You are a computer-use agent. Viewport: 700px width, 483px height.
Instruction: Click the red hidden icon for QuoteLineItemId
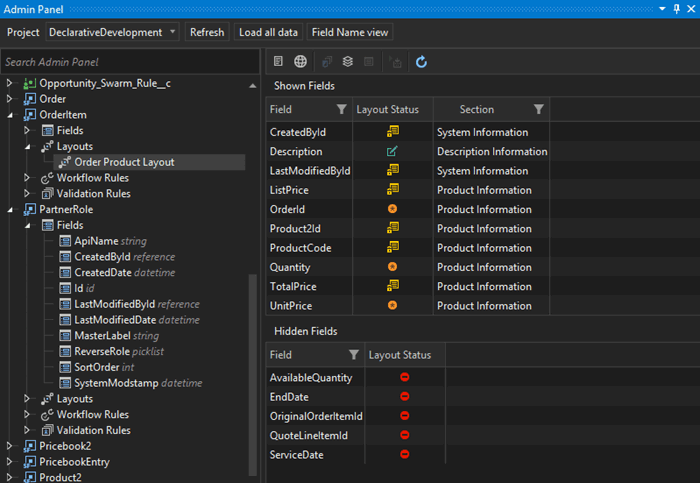[404, 435]
